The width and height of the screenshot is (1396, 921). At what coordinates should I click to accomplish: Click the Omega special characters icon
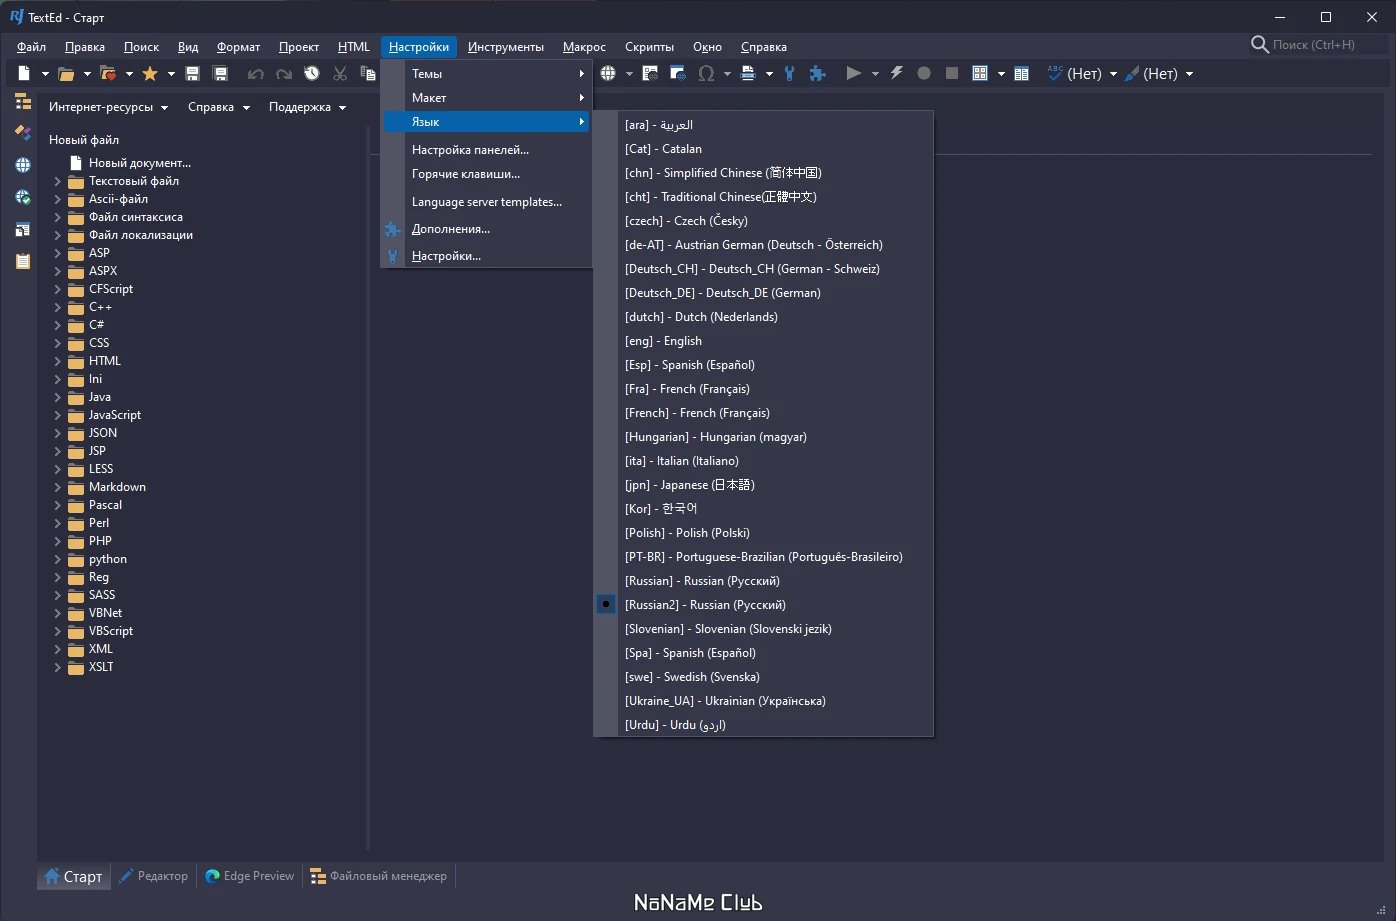point(706,73)
